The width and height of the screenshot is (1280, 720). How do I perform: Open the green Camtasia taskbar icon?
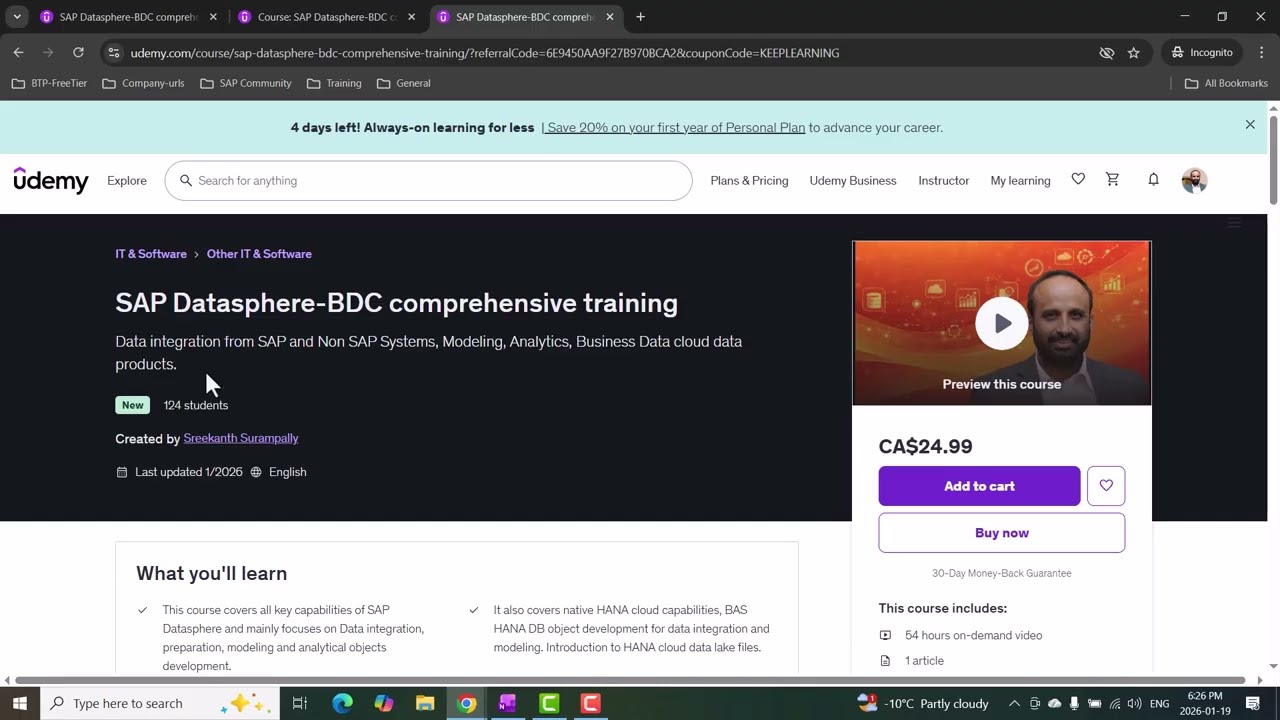(x=550, y=703)
